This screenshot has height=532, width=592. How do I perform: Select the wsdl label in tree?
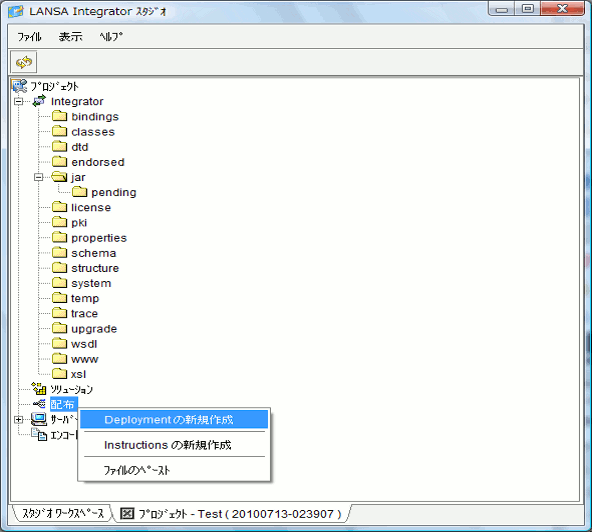coord(84,344)
